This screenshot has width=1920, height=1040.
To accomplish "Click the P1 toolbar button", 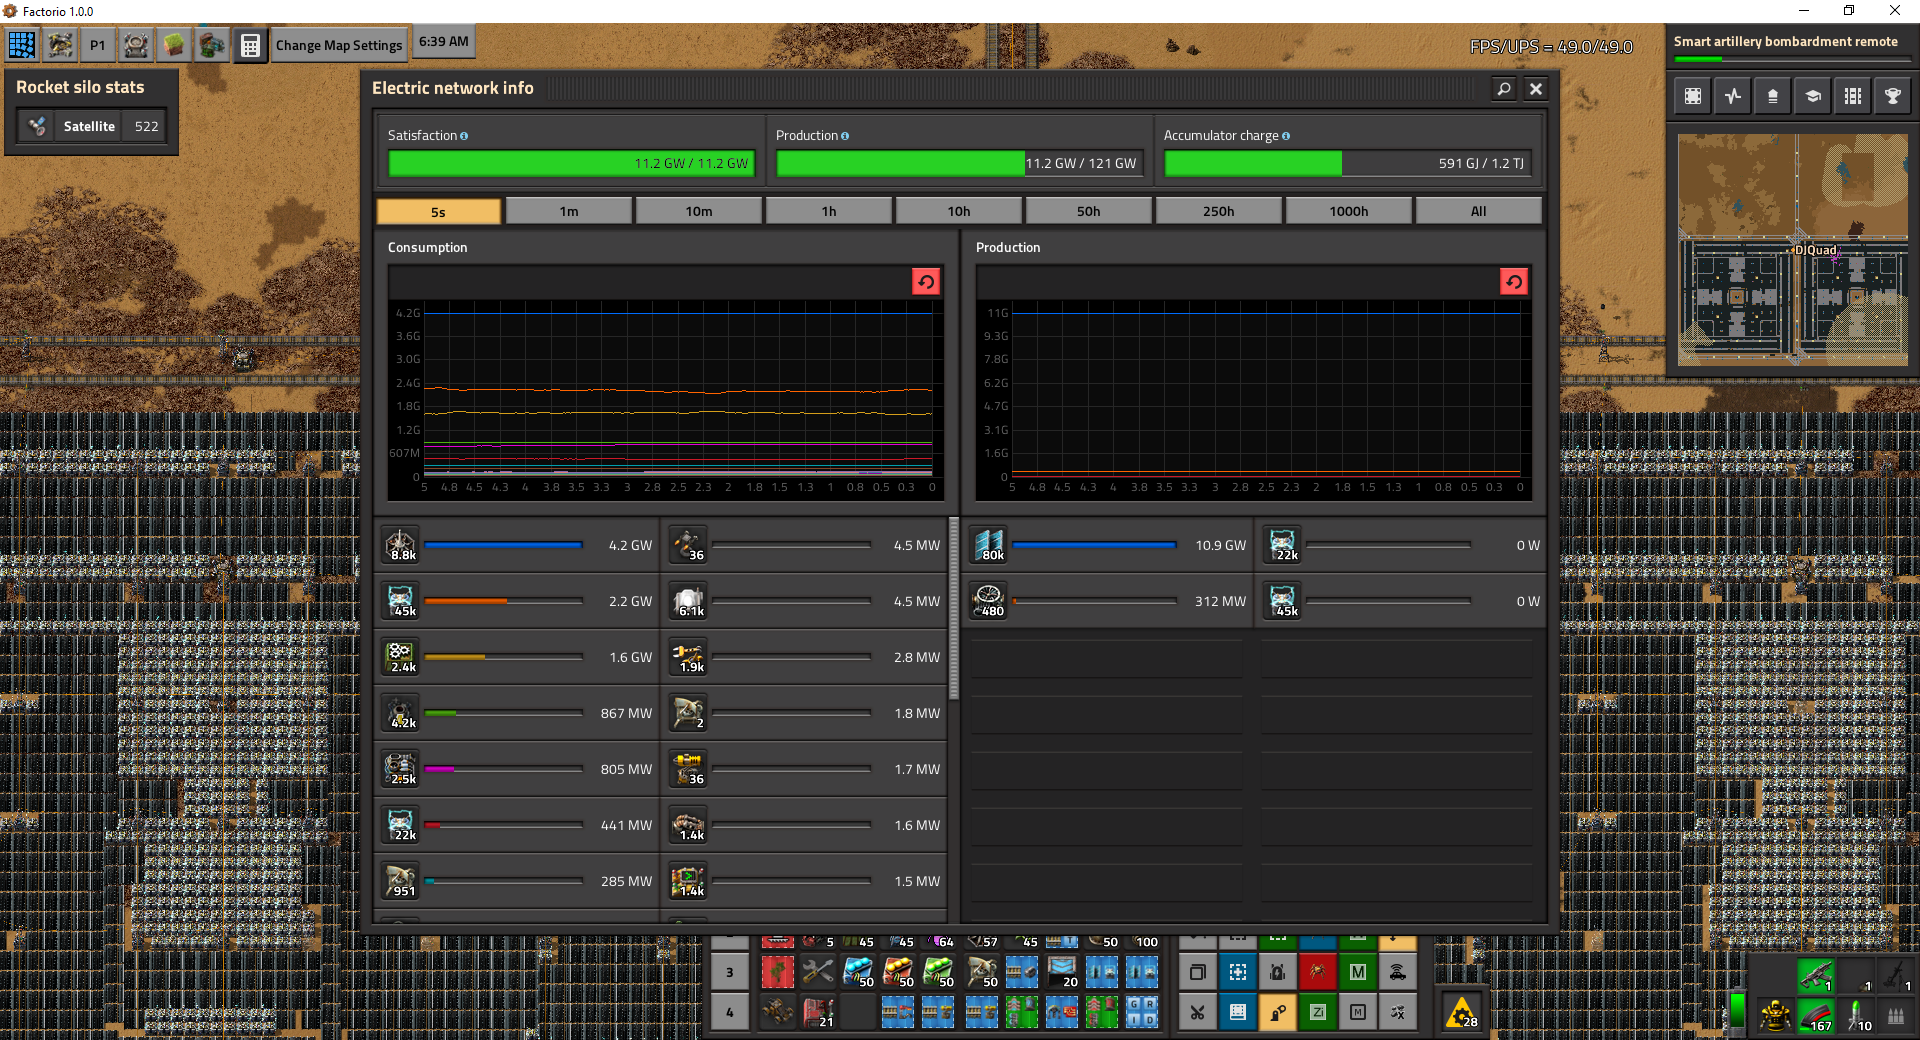I will (98, 45).
